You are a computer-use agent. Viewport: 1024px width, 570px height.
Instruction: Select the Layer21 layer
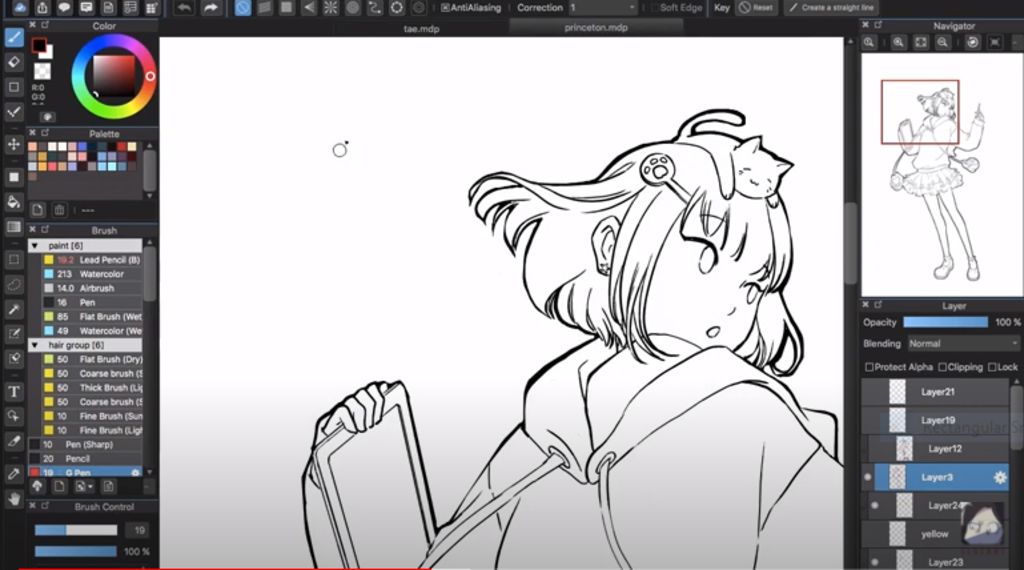point(935,392)
